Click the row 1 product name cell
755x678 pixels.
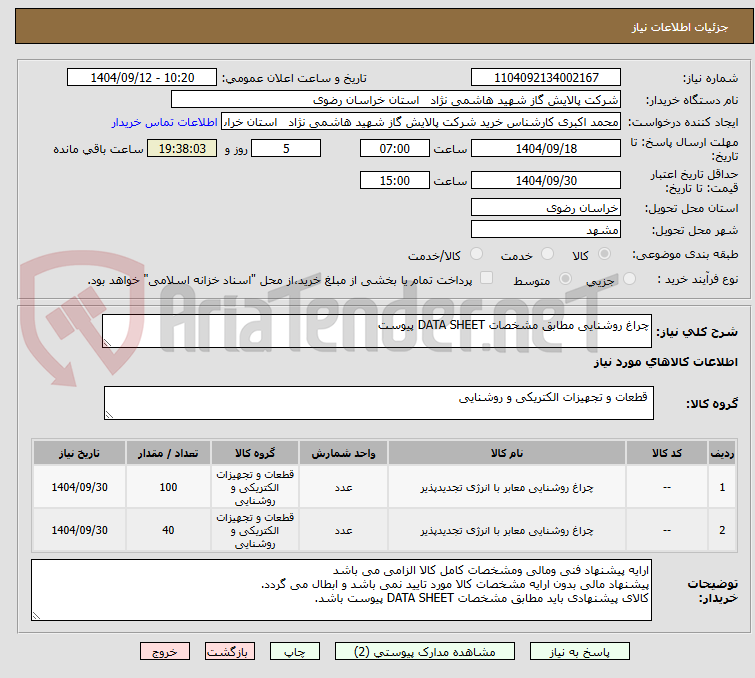(x=507, y=487)
